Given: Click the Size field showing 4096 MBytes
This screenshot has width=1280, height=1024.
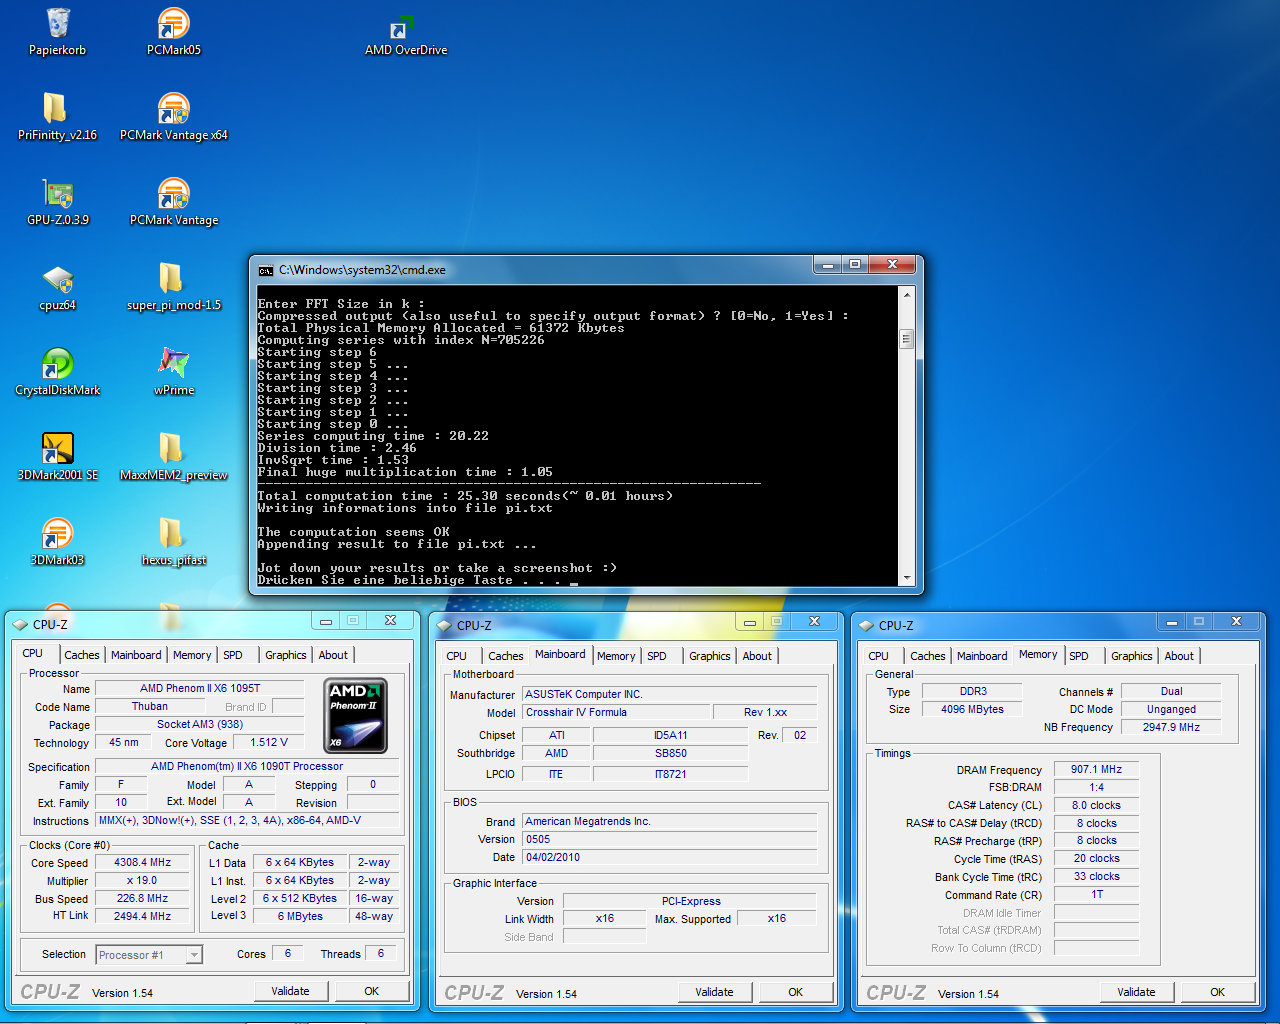Looking at the screenshot, I should point(972,709).
